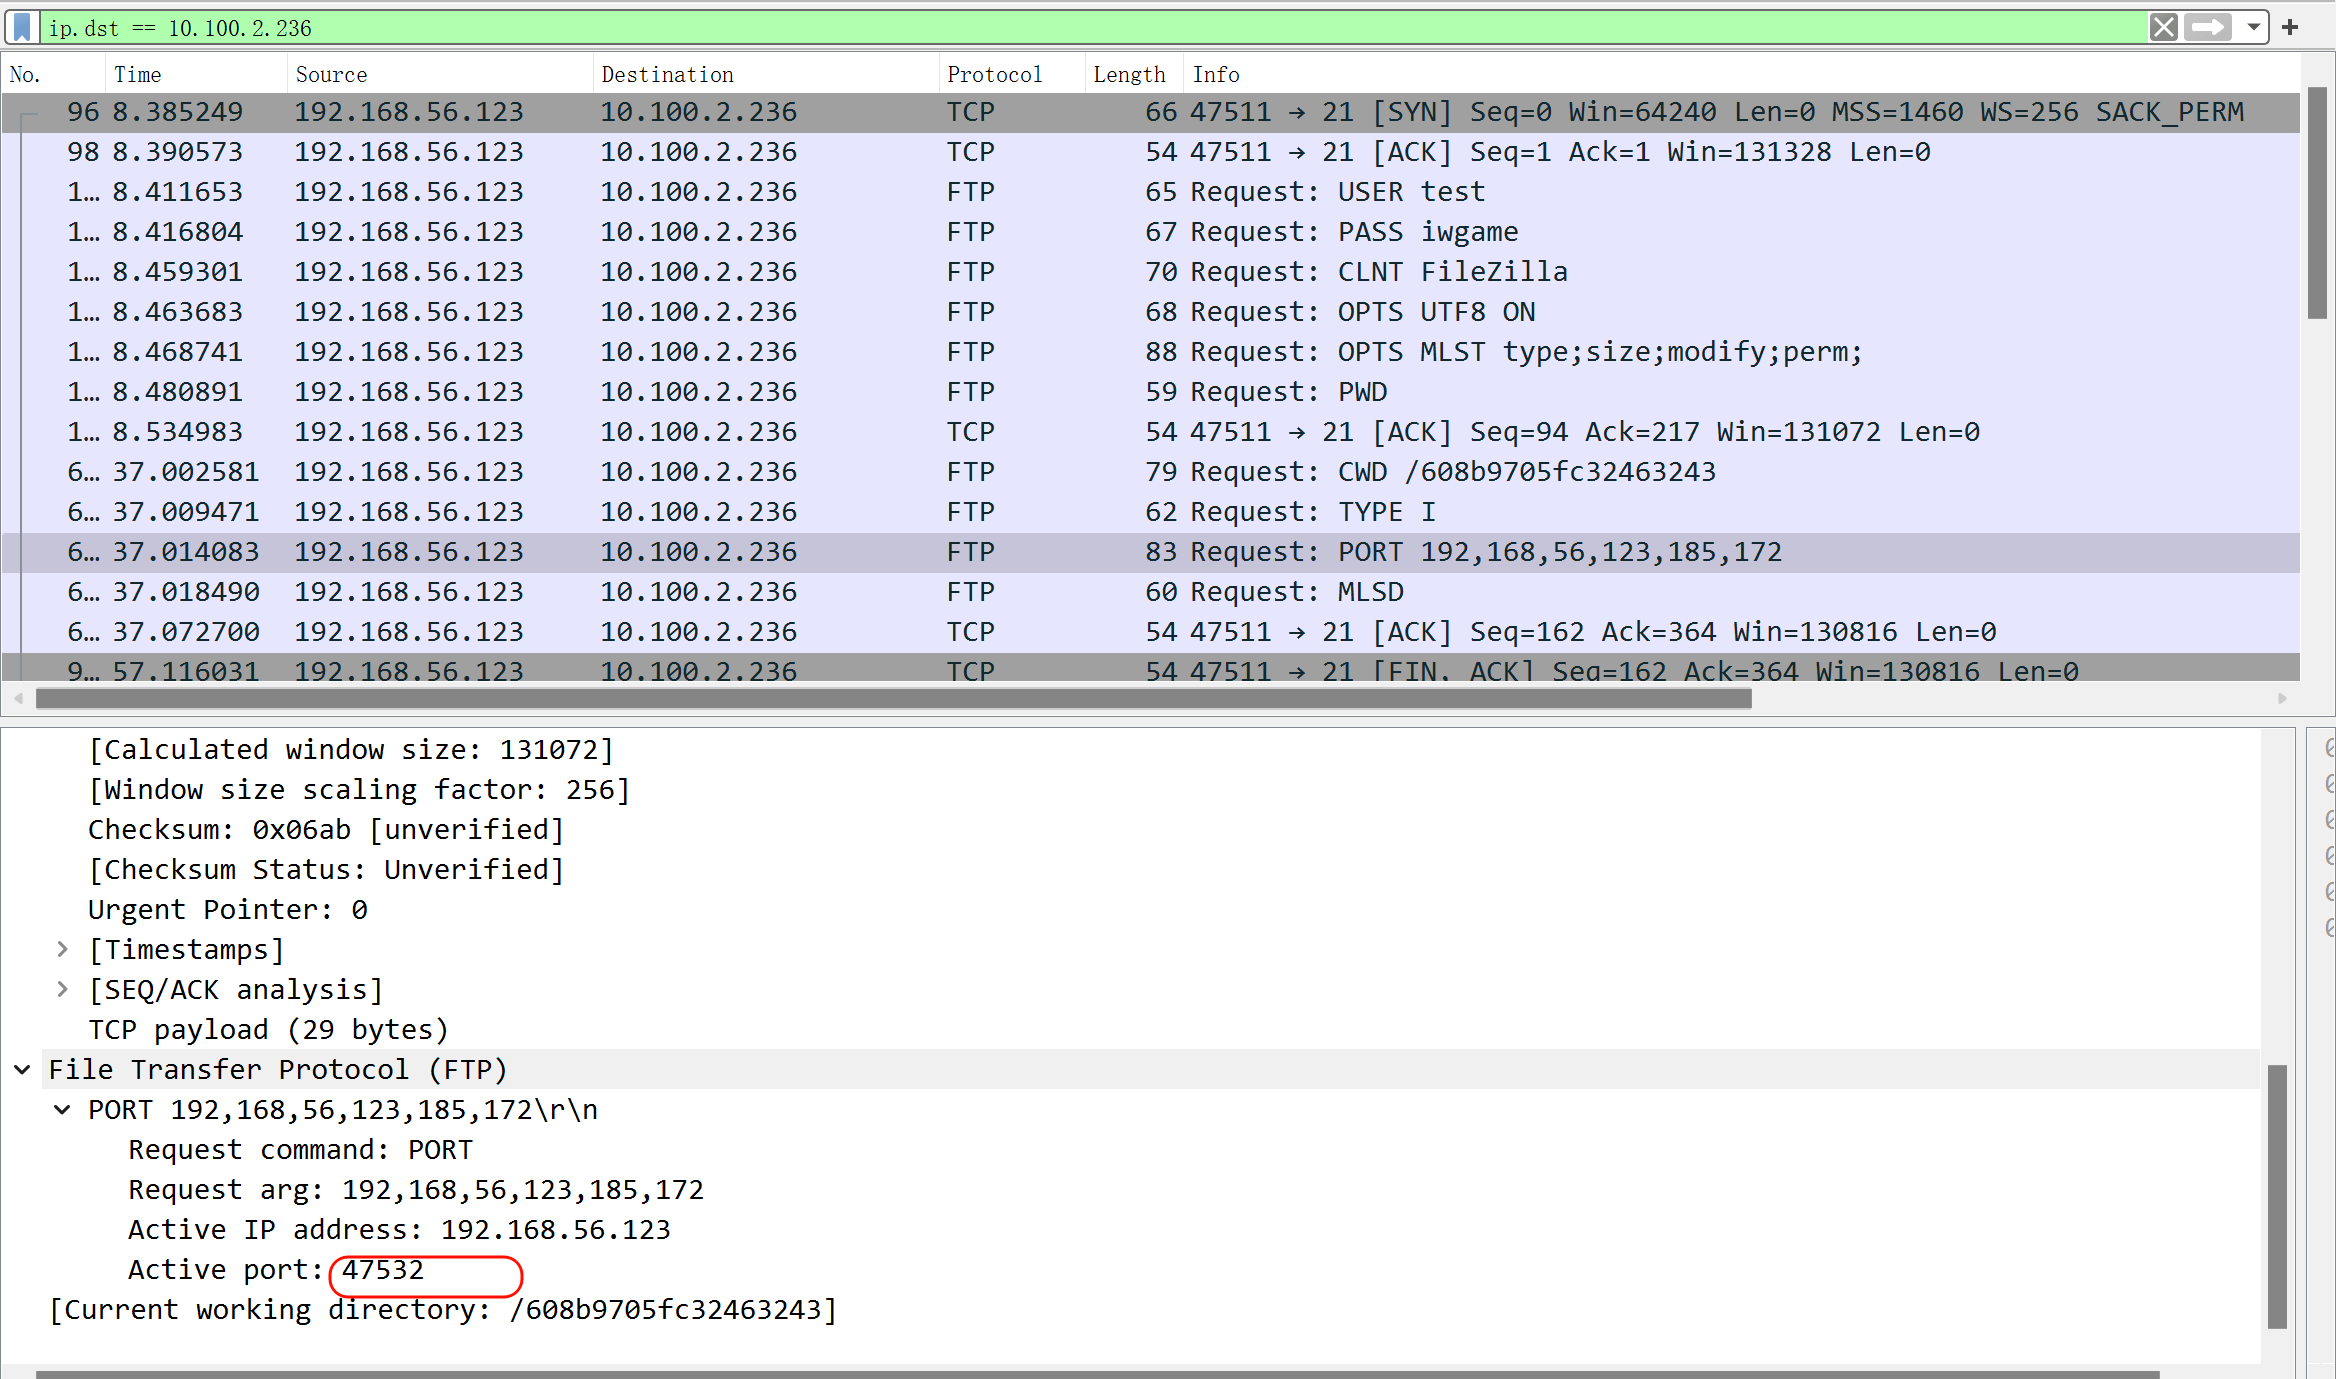Select the Active port 47532 field
2336x1379 pixels.
pos(276,1270)
